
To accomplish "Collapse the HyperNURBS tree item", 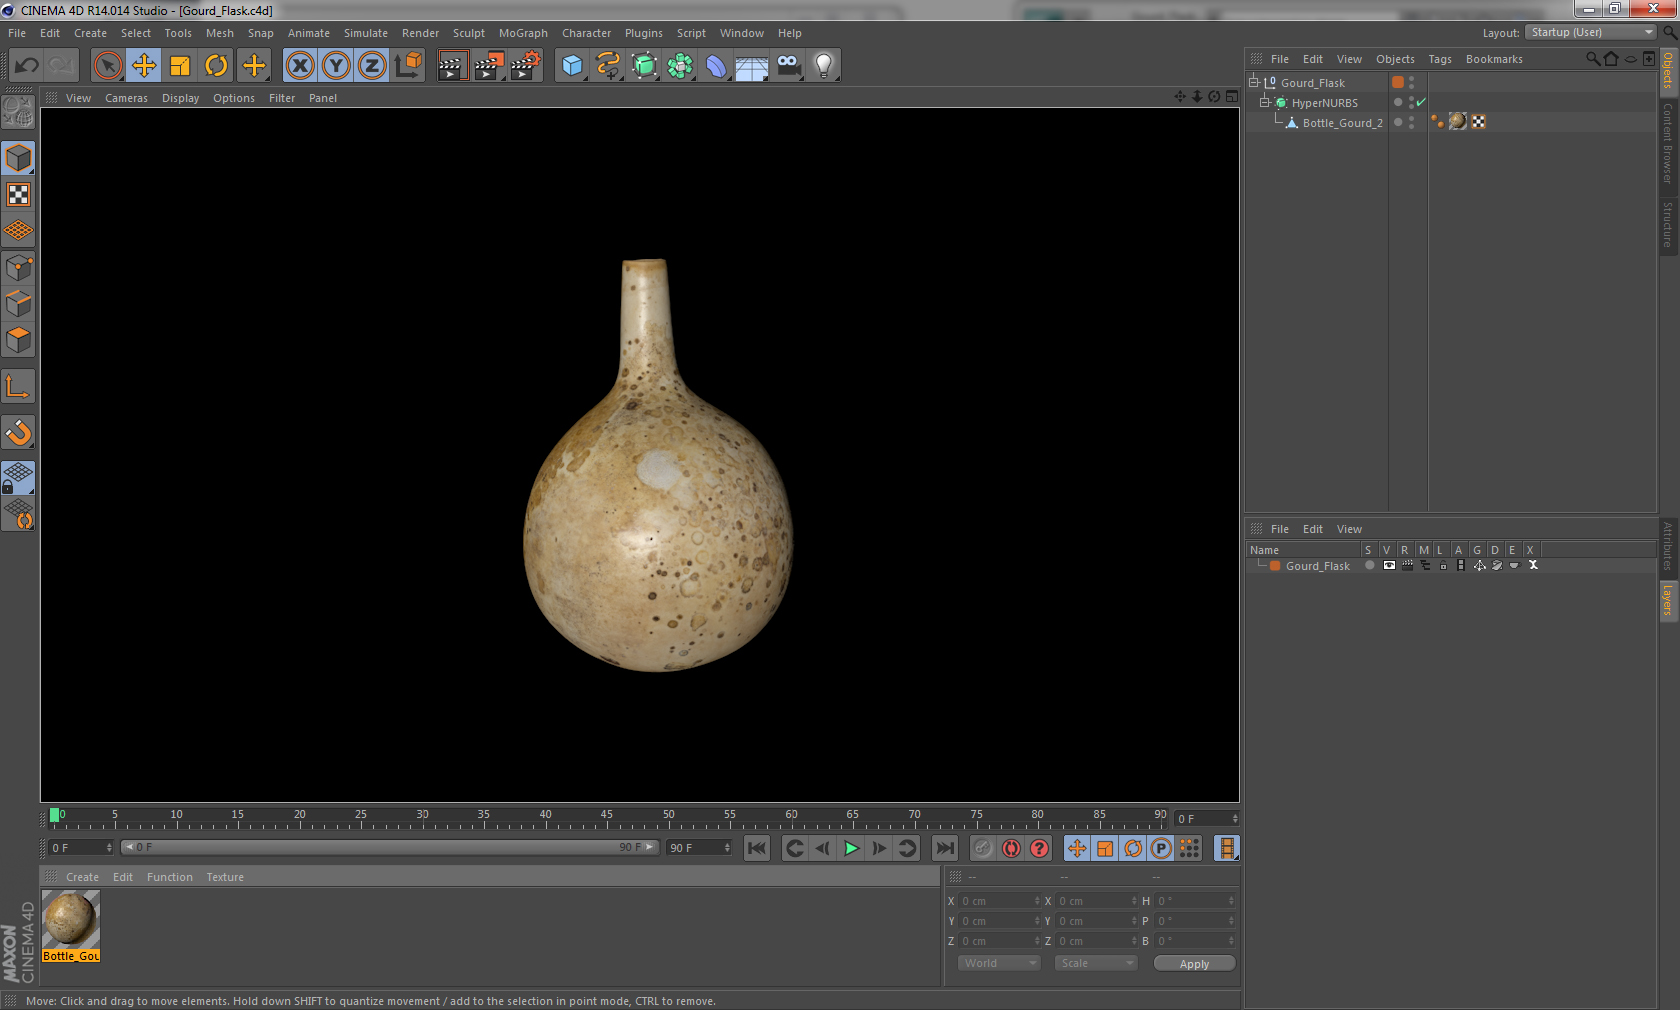I will [x=1264, y=102].
